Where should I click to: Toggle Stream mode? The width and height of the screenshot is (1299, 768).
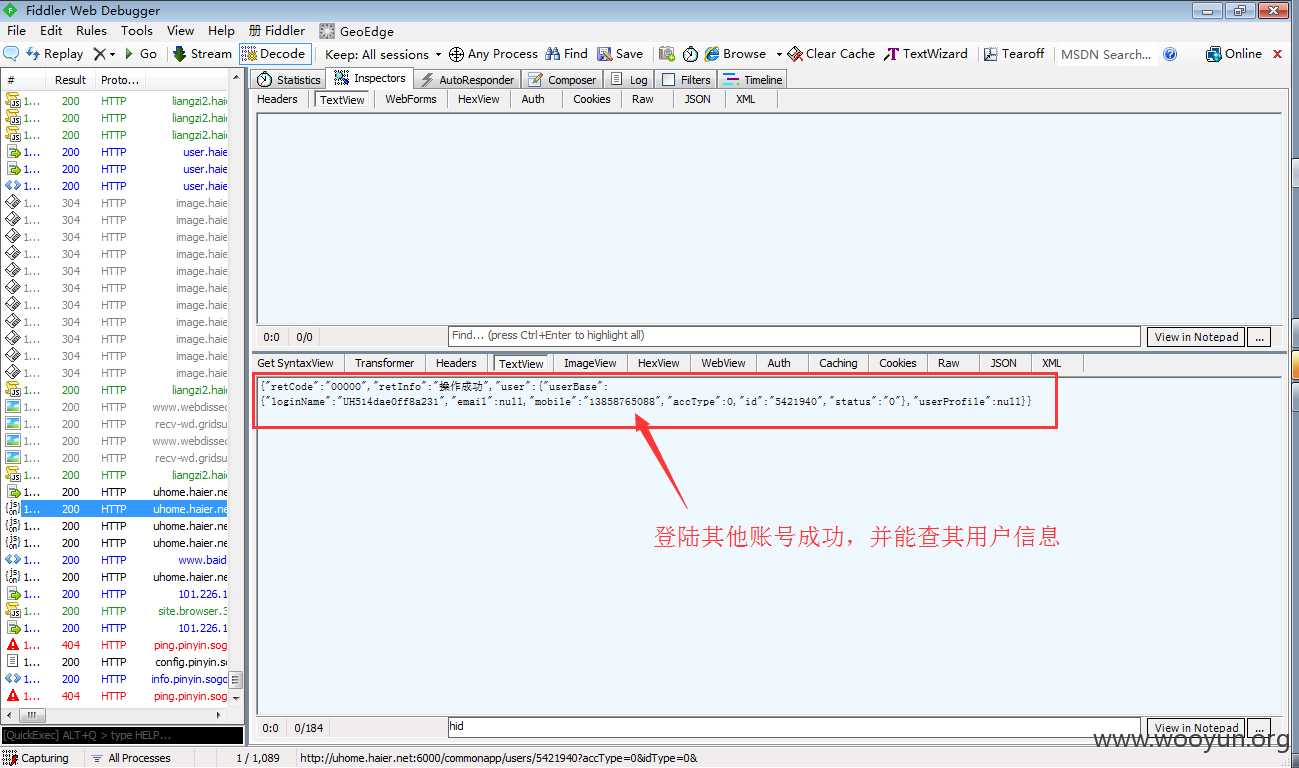pos(202,54)
